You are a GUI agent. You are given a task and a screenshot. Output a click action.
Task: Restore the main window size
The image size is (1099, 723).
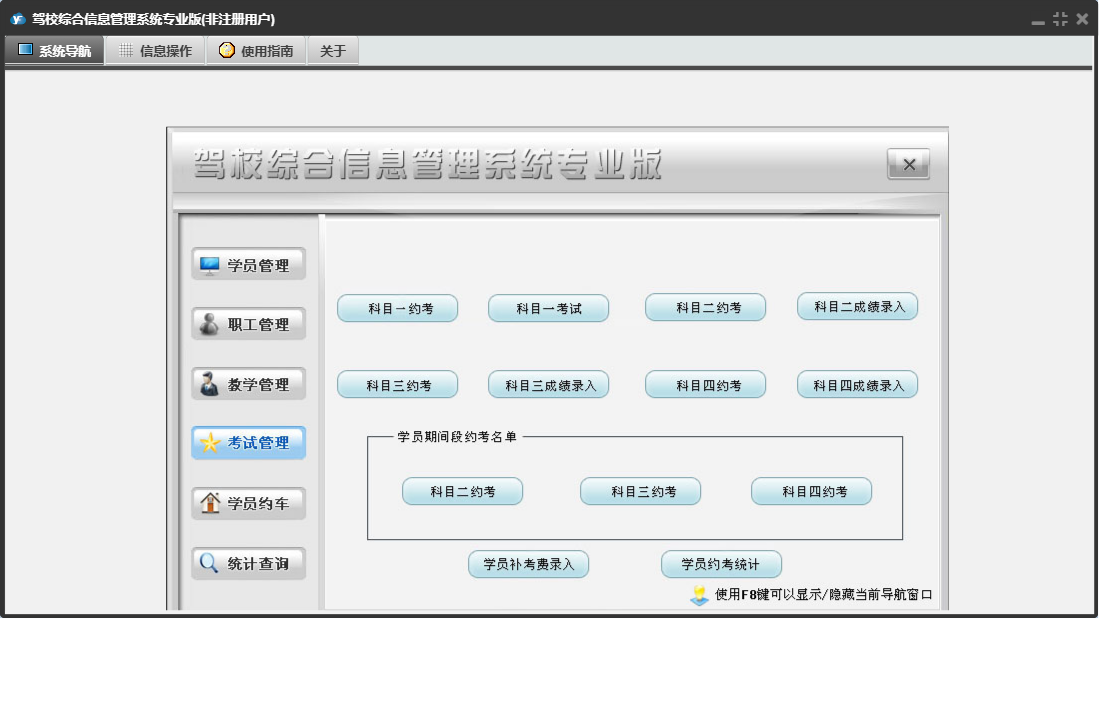coord(1060,20)
